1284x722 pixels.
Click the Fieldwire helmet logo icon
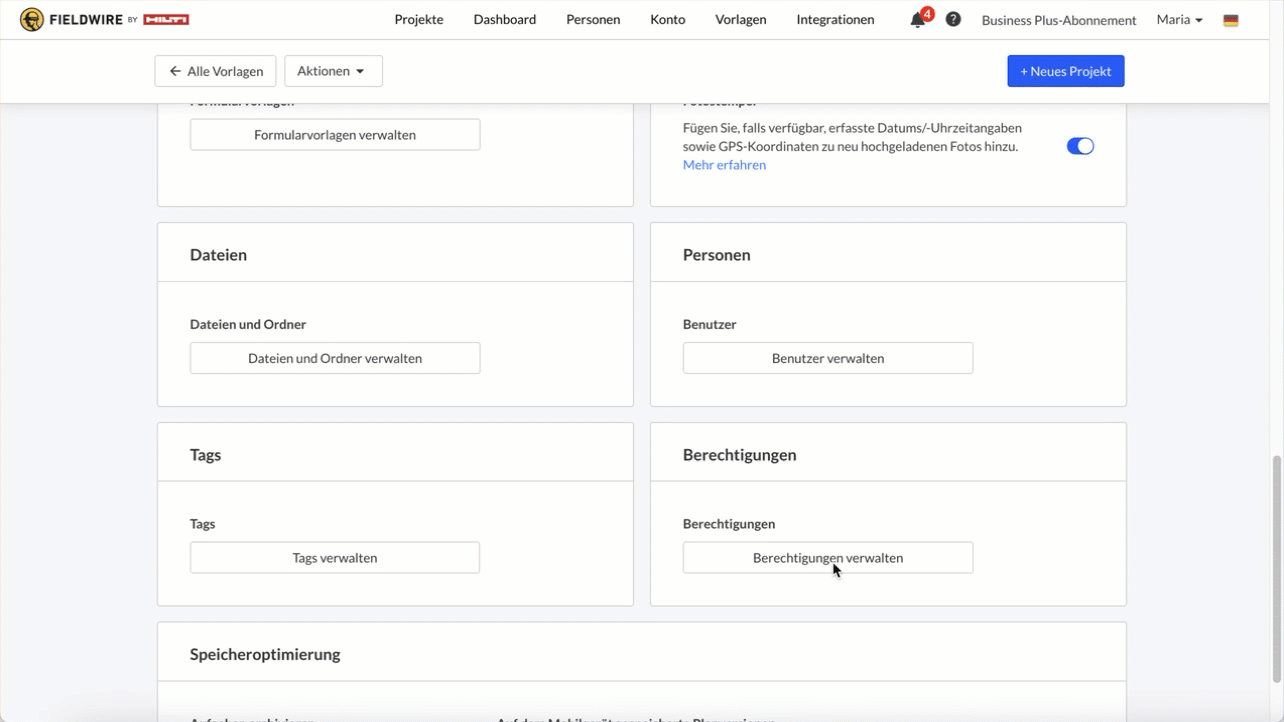tap(32, 20)
